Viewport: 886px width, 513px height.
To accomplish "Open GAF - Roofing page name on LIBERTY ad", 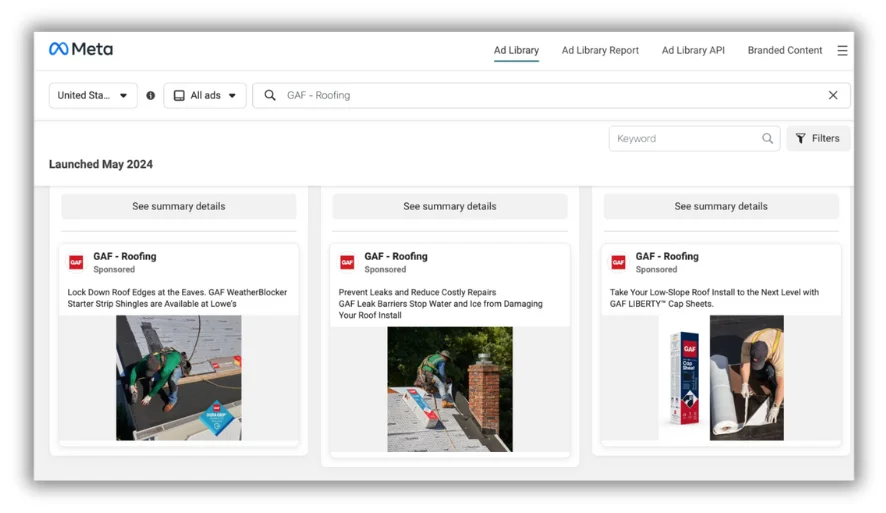I will tap(667, 256).
